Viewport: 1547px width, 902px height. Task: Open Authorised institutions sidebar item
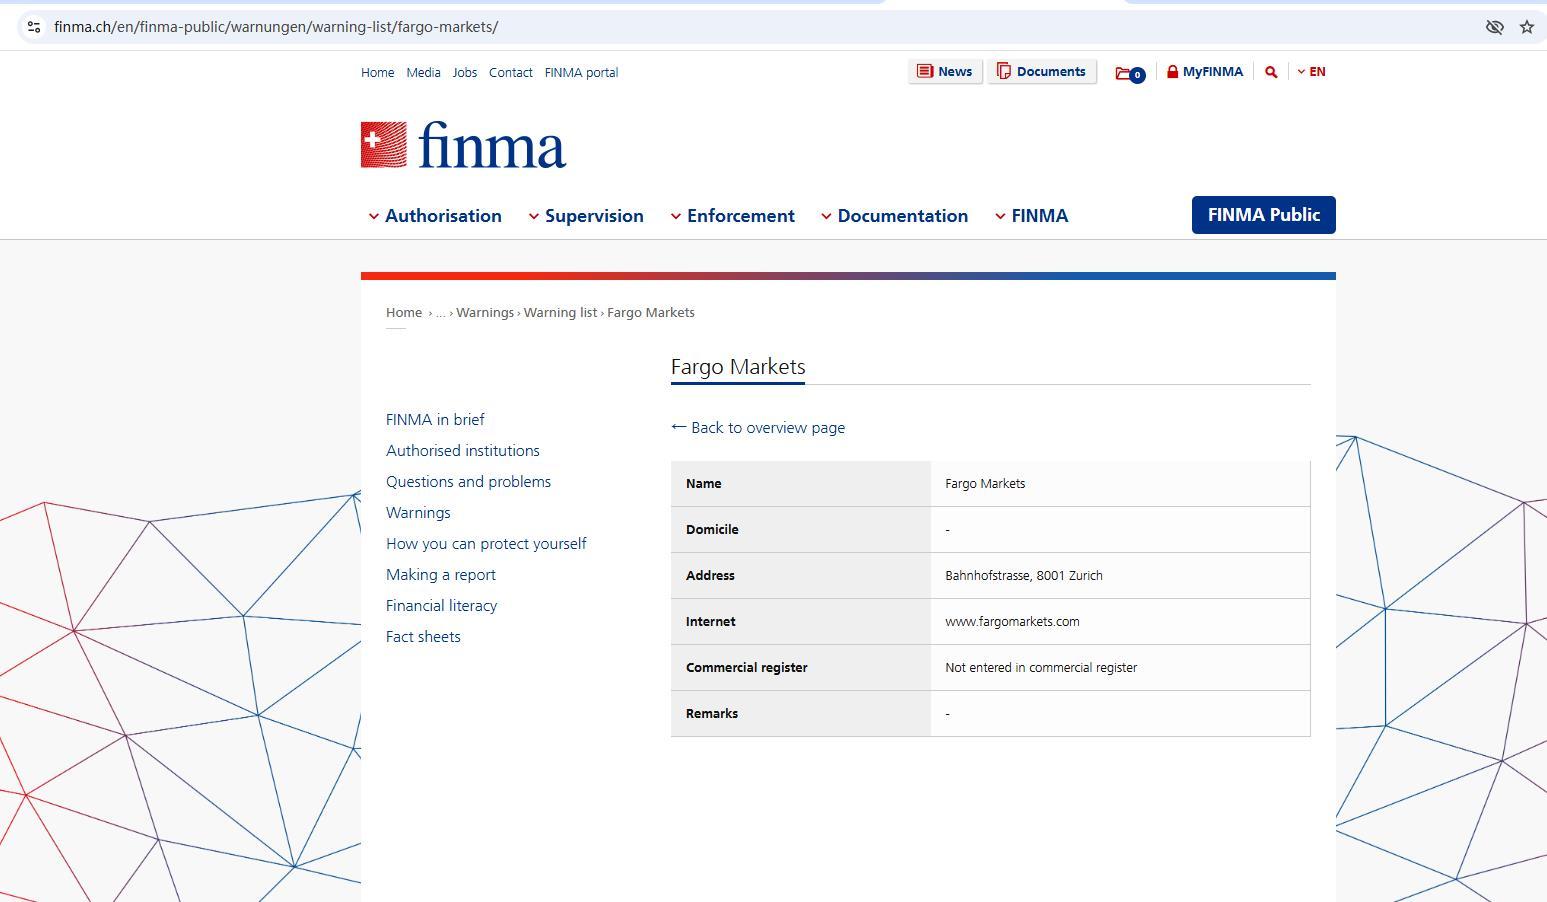(463, 451)
